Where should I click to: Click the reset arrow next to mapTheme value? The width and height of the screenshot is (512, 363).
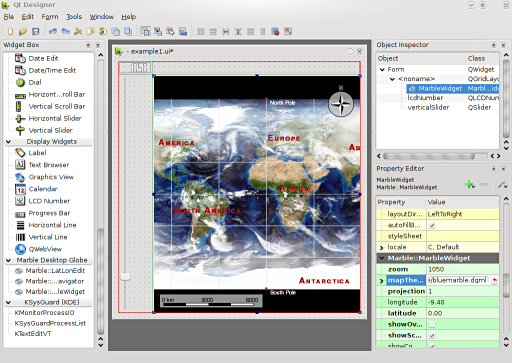pyautogui.click(x=495, y=281)
